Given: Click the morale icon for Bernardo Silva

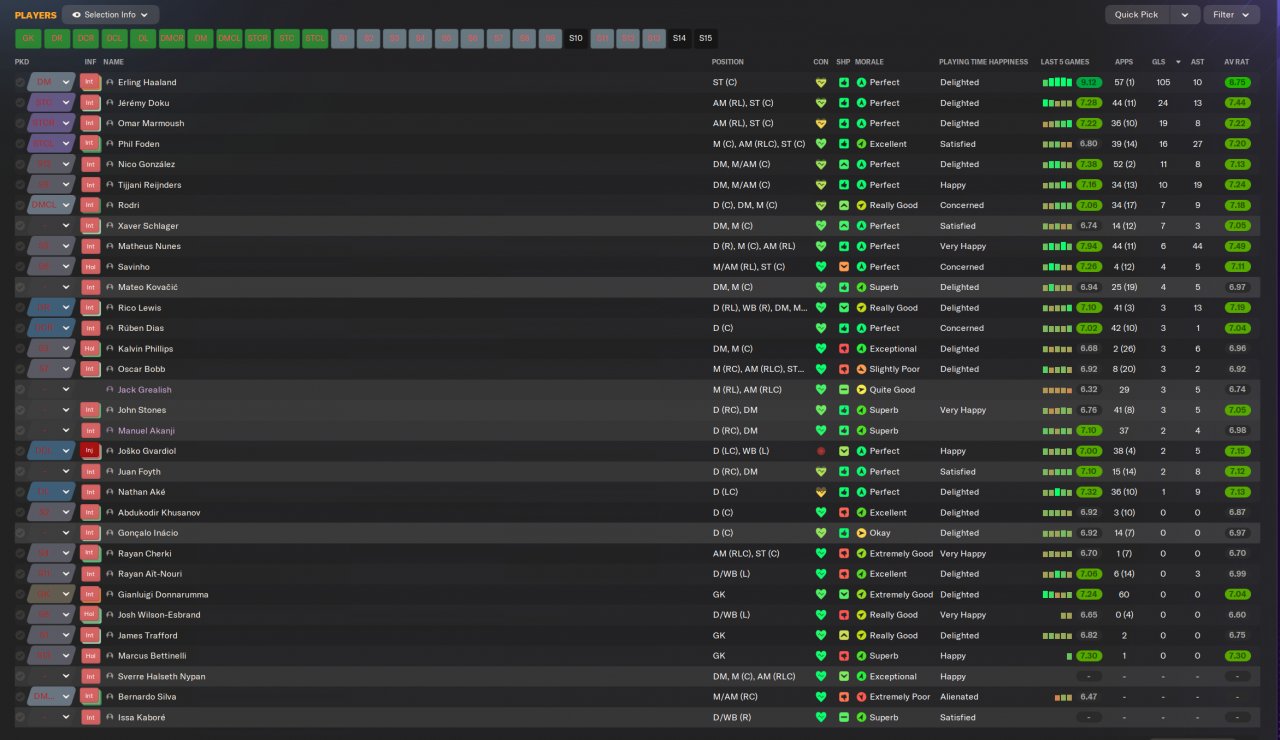Looking at the screenshot, I should [861, 697].
